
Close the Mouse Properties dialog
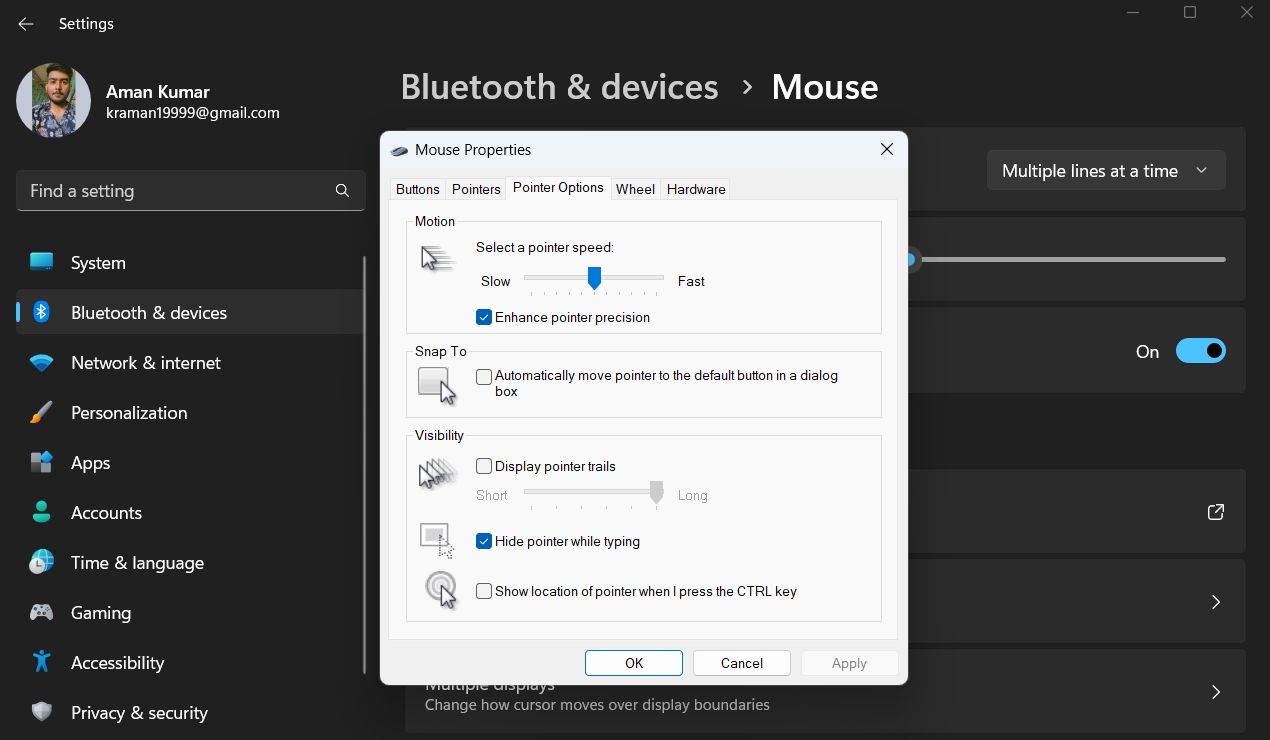[886, 149]
